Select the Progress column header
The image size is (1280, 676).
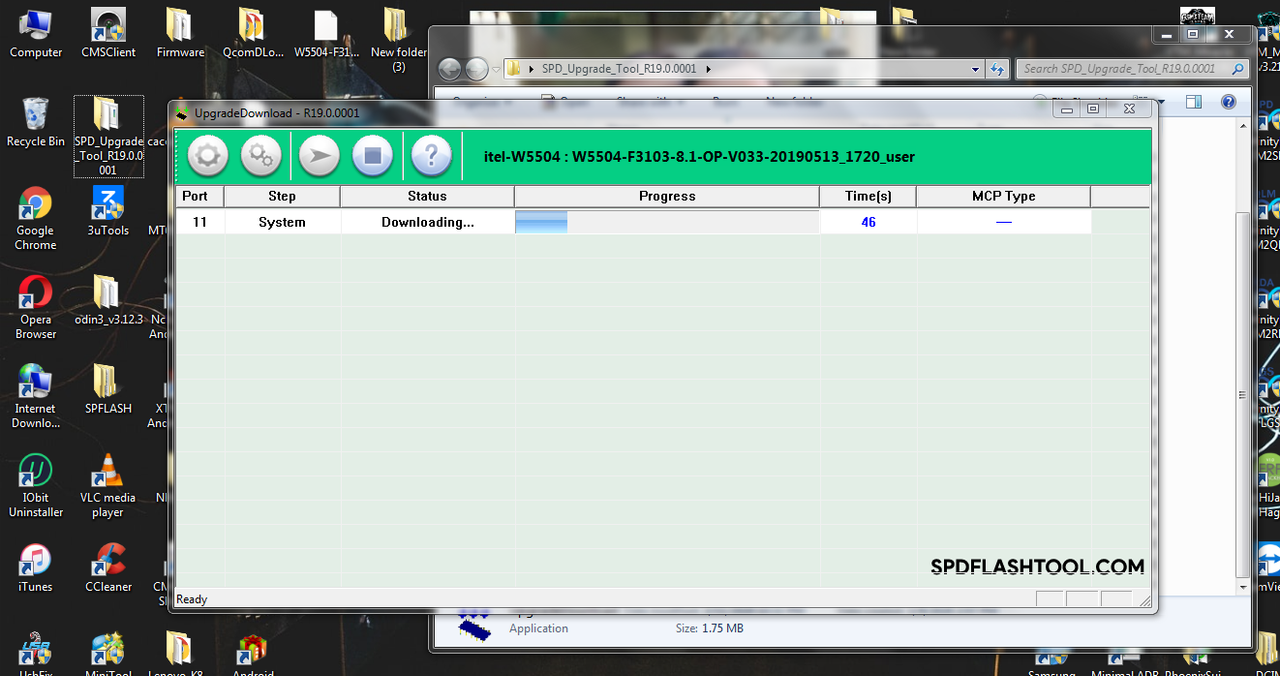tap(667, 196)
